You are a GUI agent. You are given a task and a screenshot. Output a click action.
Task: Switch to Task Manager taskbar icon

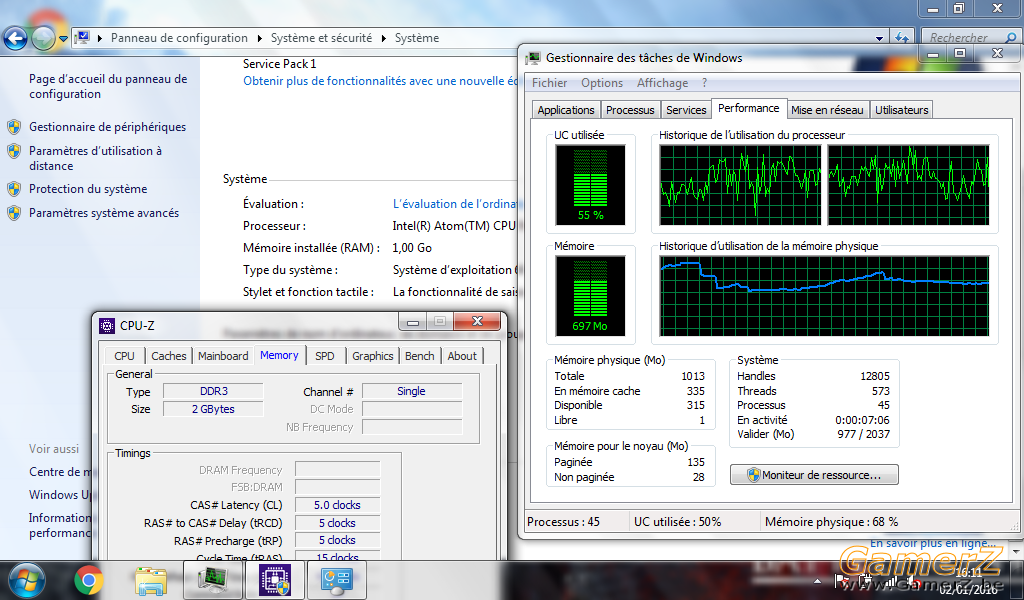point(213,580)
